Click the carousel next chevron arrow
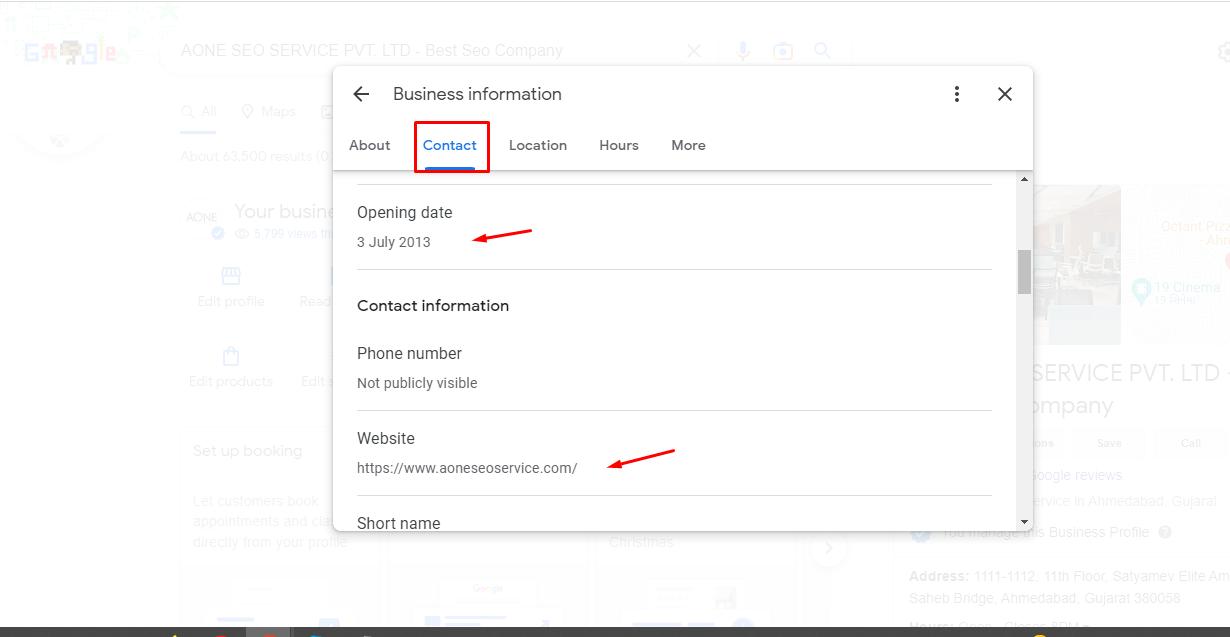The image size is (1230, 637). point(828,548)
